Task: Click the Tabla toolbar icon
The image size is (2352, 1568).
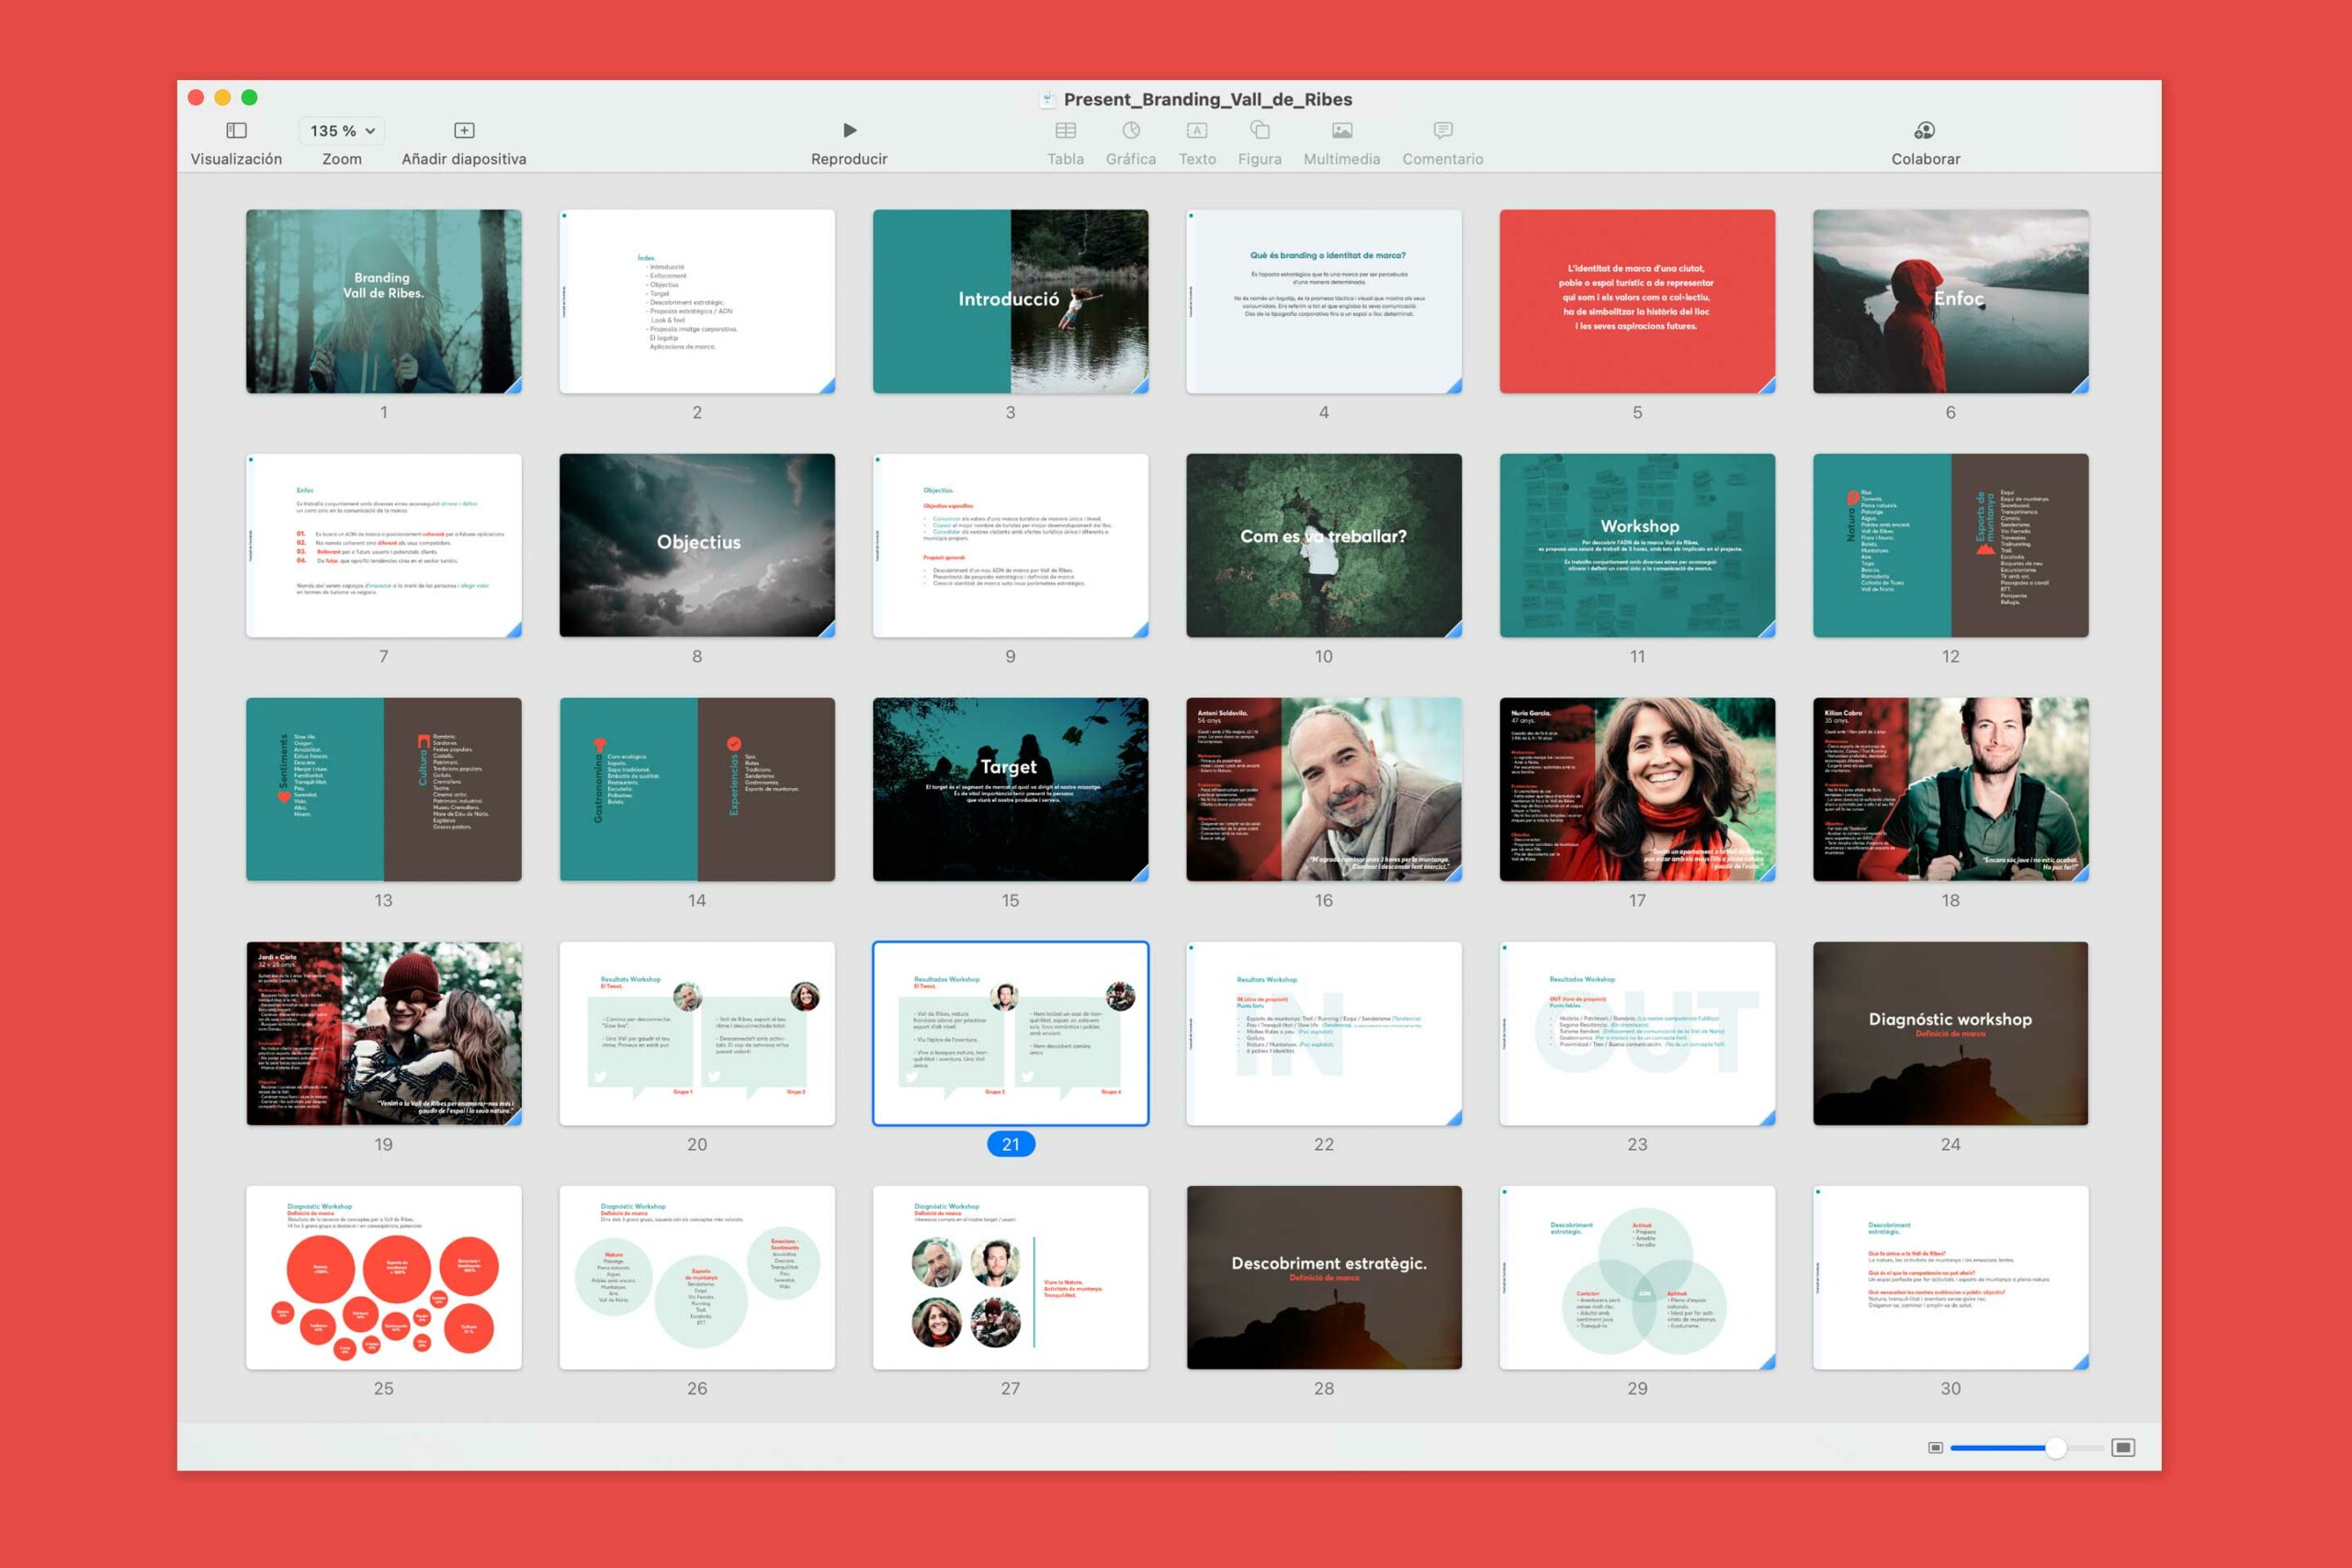Action: tap(1065, 130)
